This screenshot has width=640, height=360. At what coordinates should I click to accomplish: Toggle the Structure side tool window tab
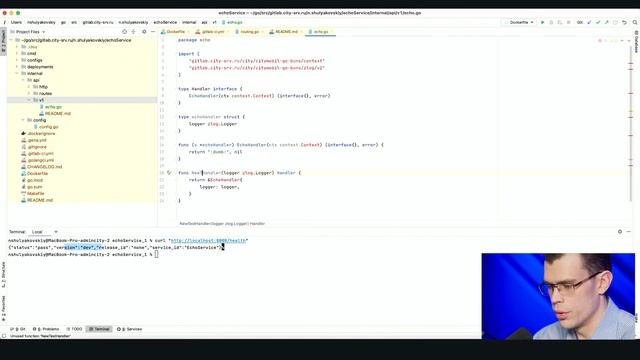[x=3, y=274]
